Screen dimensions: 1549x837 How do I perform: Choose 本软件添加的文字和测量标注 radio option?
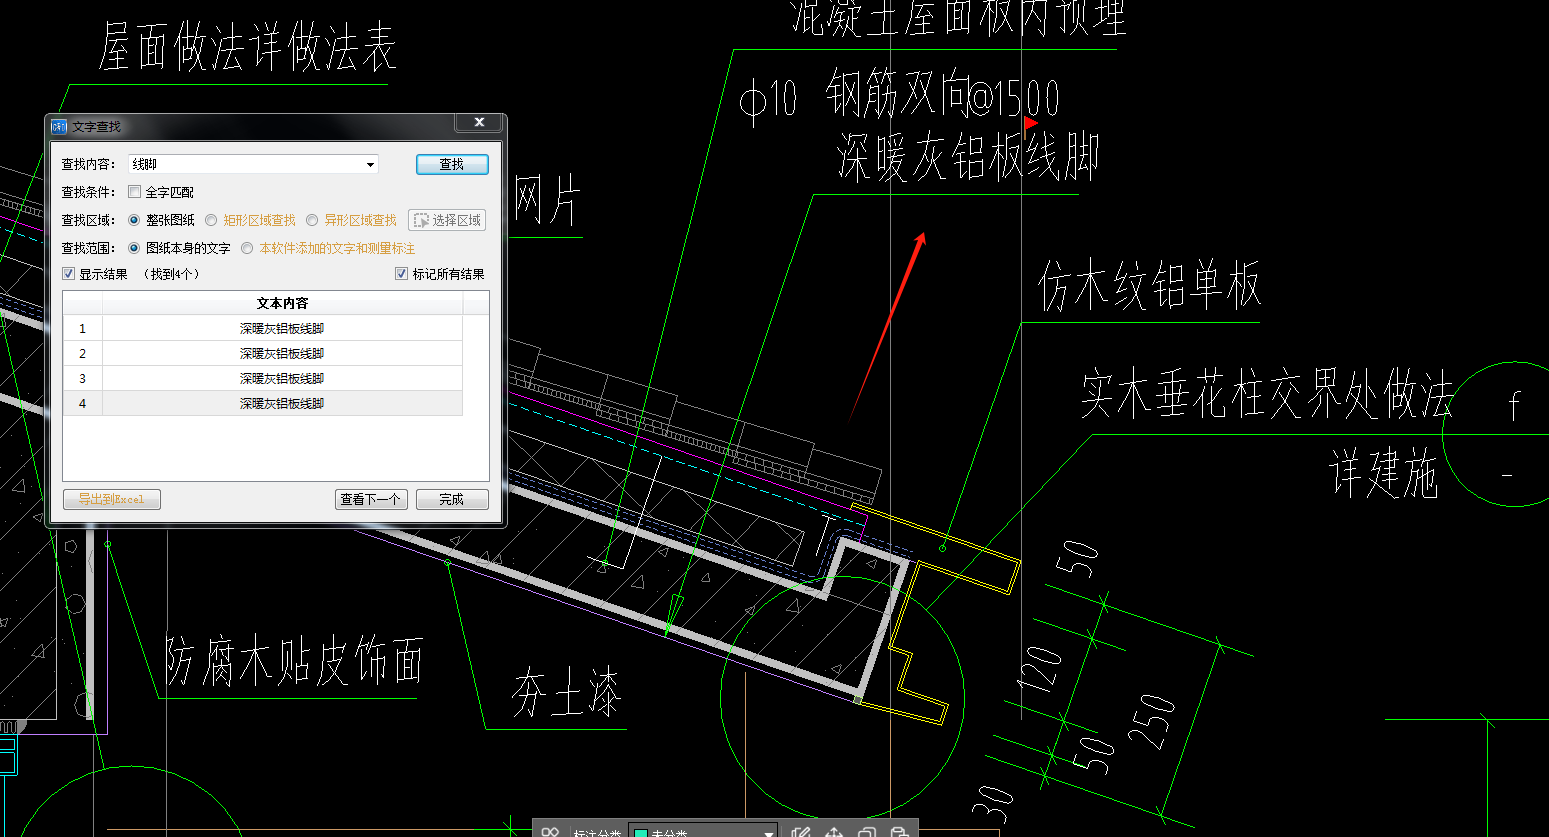(x=247, y=248)
